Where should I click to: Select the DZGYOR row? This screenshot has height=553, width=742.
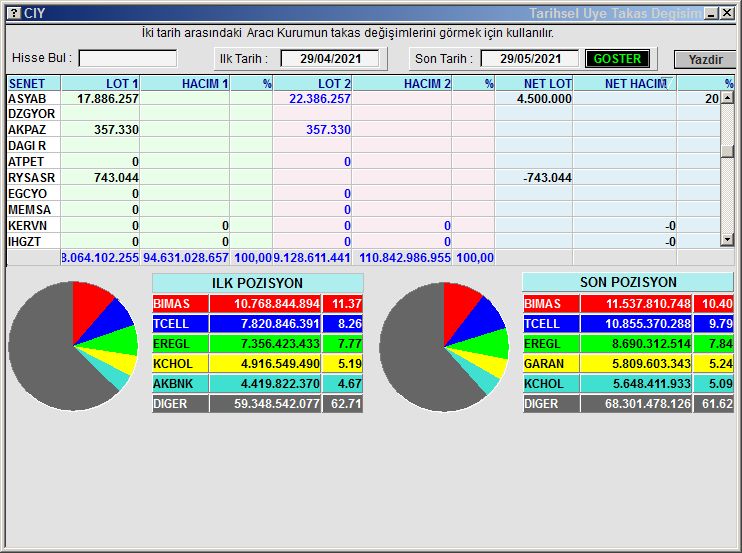click(363, 114)
